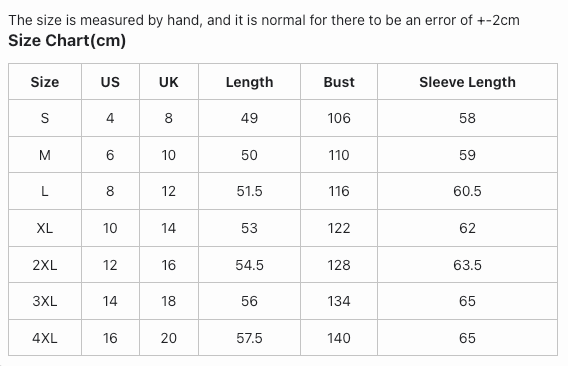Select the 57.5 length cell
The width and height of the screenshot is (568, 366).
(x=250, y=338)
